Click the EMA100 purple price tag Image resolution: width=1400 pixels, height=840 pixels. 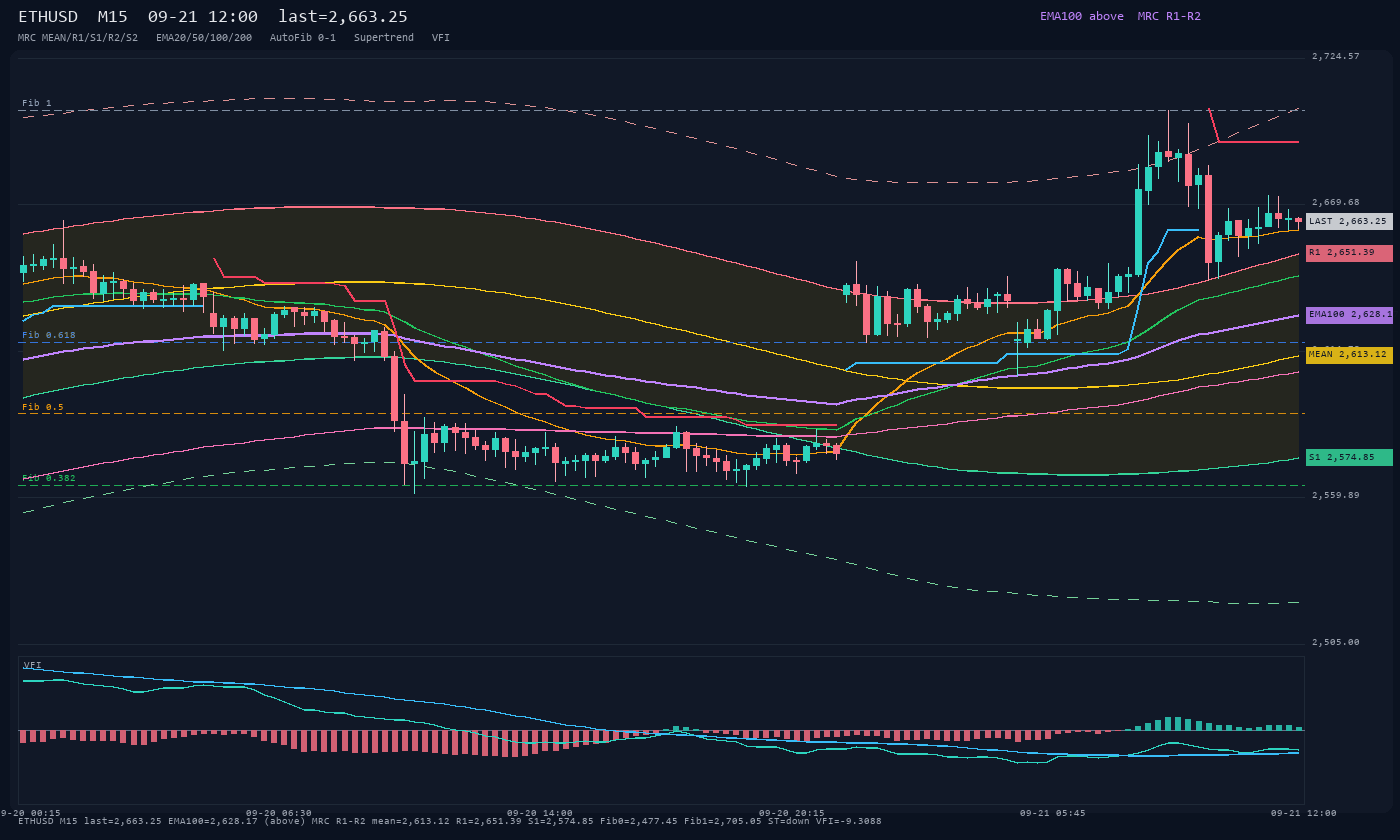pyautogui.click(x=1349, y=315)
